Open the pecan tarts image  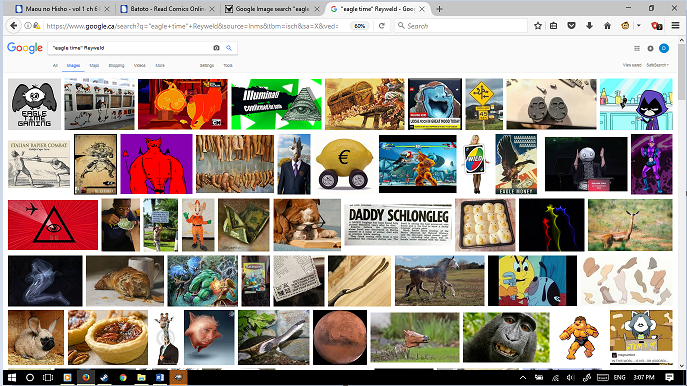click(x=108, y=337)
